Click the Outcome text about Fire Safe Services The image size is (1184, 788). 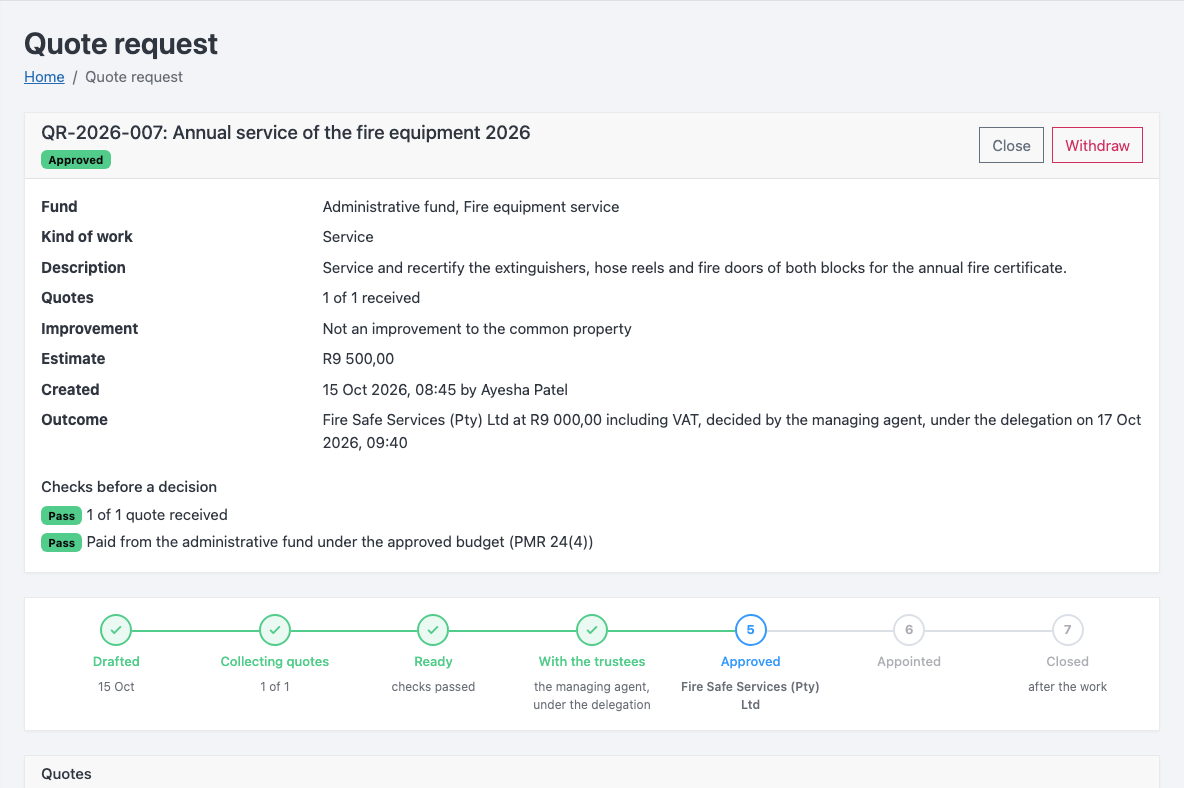tap(731, 431)
